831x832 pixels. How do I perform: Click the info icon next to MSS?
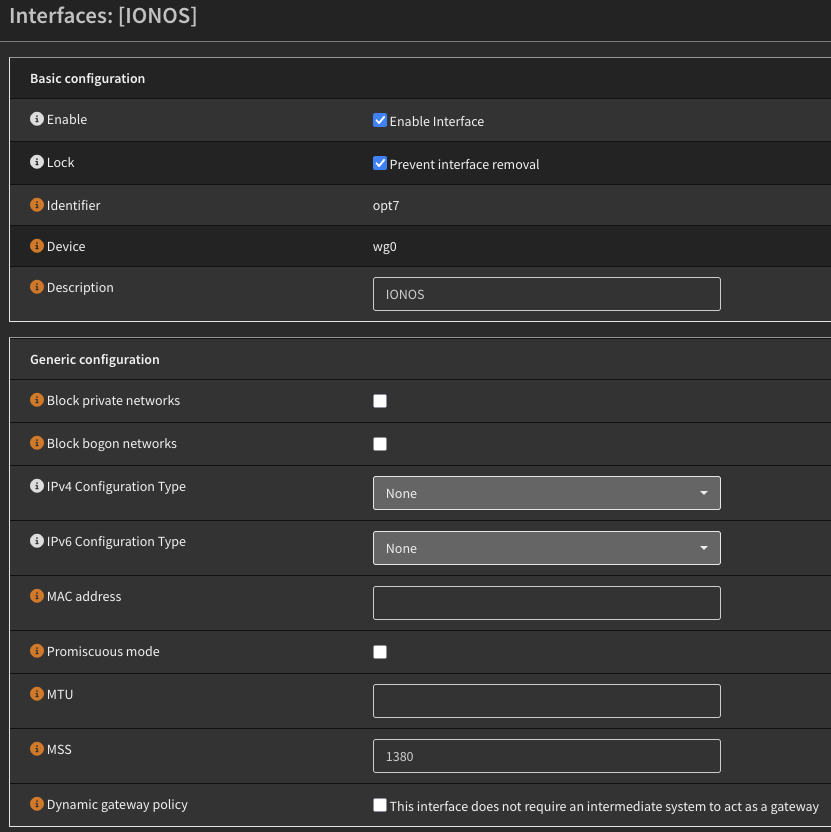click(37, 749)
